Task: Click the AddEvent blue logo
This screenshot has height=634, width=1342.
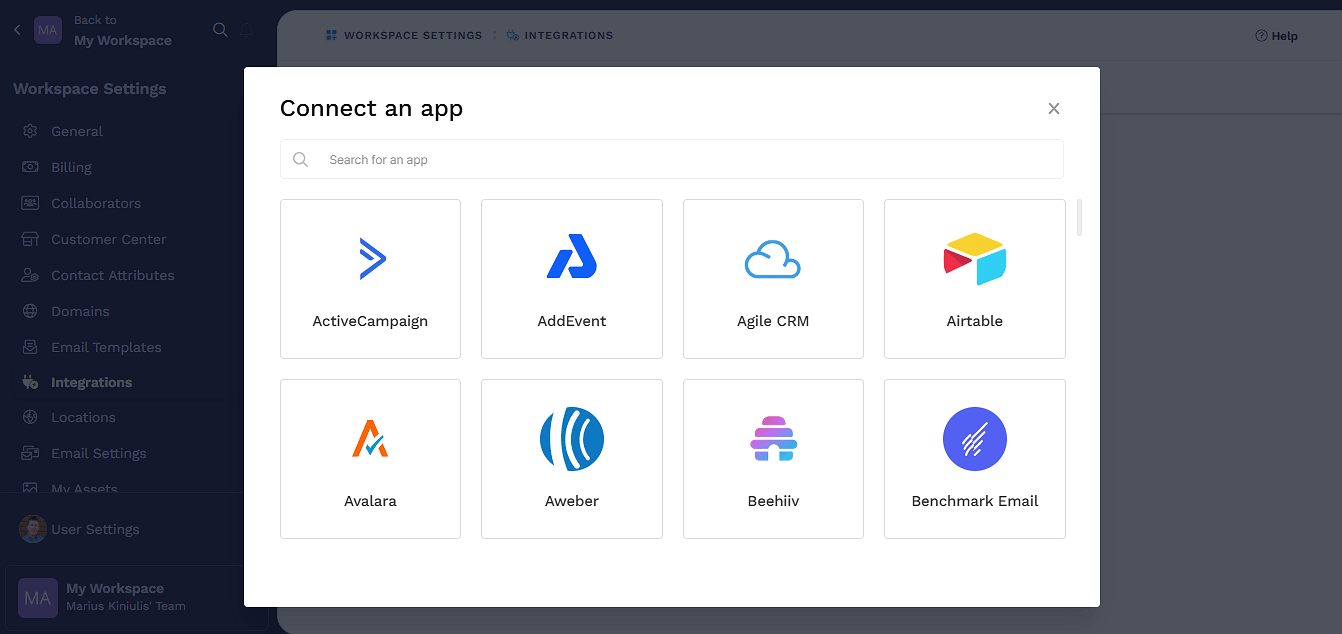Action: [x=572, y=256]
